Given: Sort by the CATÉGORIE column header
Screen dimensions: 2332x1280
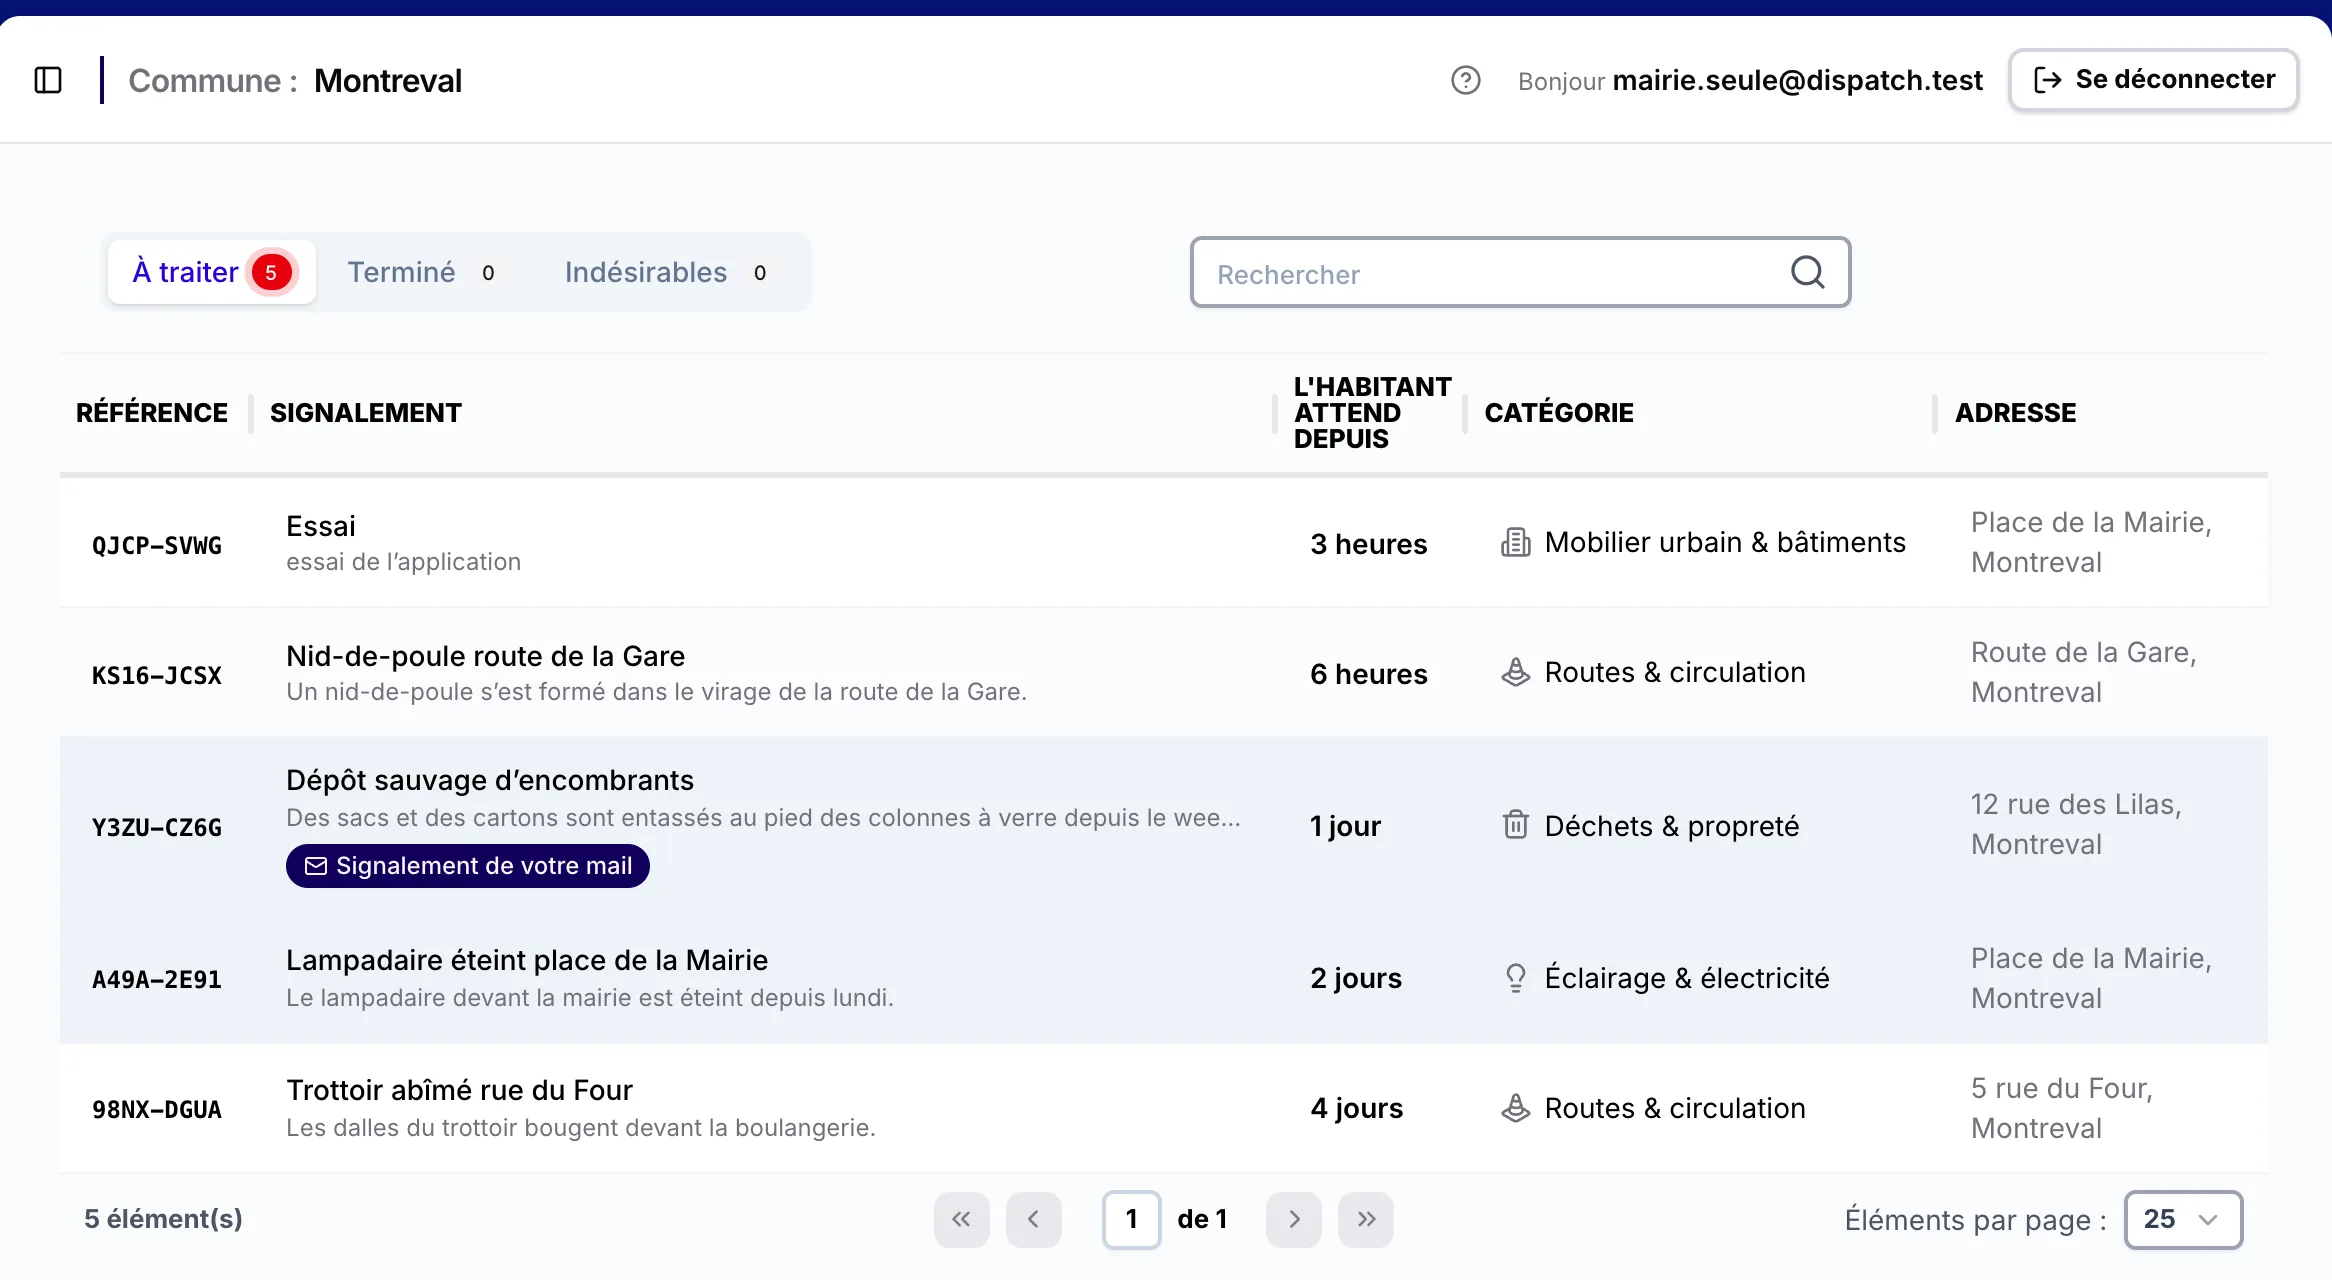Looking at the screenshot, I should [x=1559, y=413].
